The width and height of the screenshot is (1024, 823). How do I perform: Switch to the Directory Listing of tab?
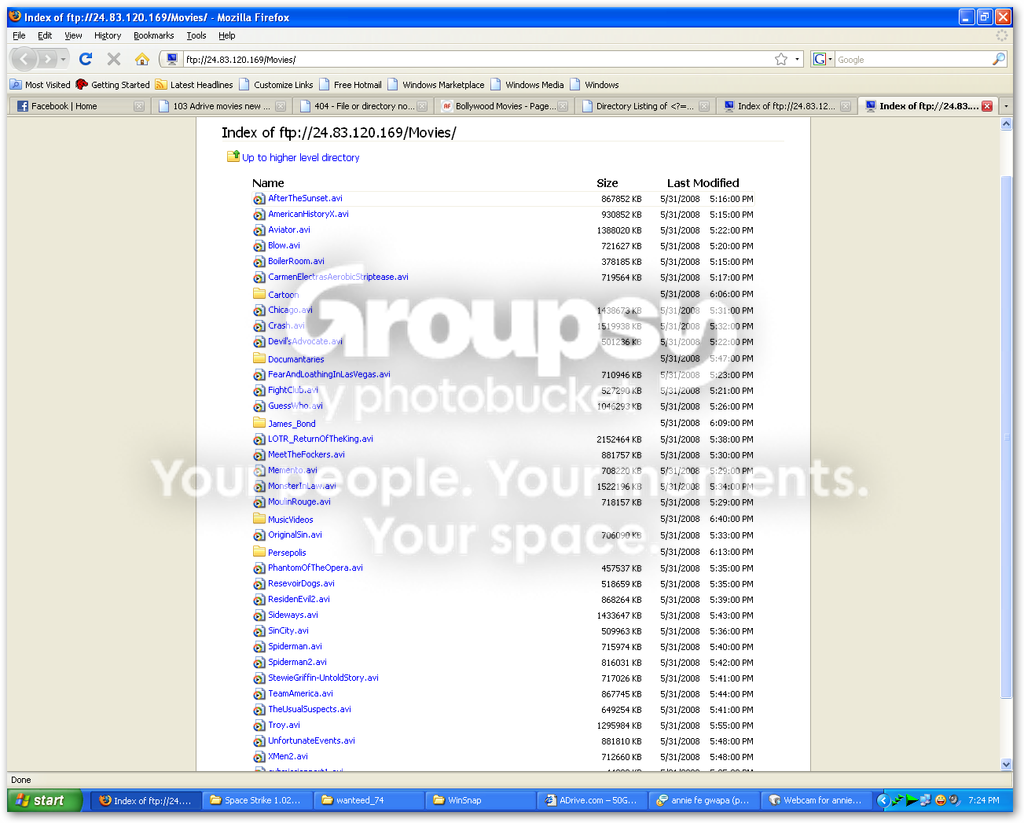pyautogui.click(x=645, y=106)
